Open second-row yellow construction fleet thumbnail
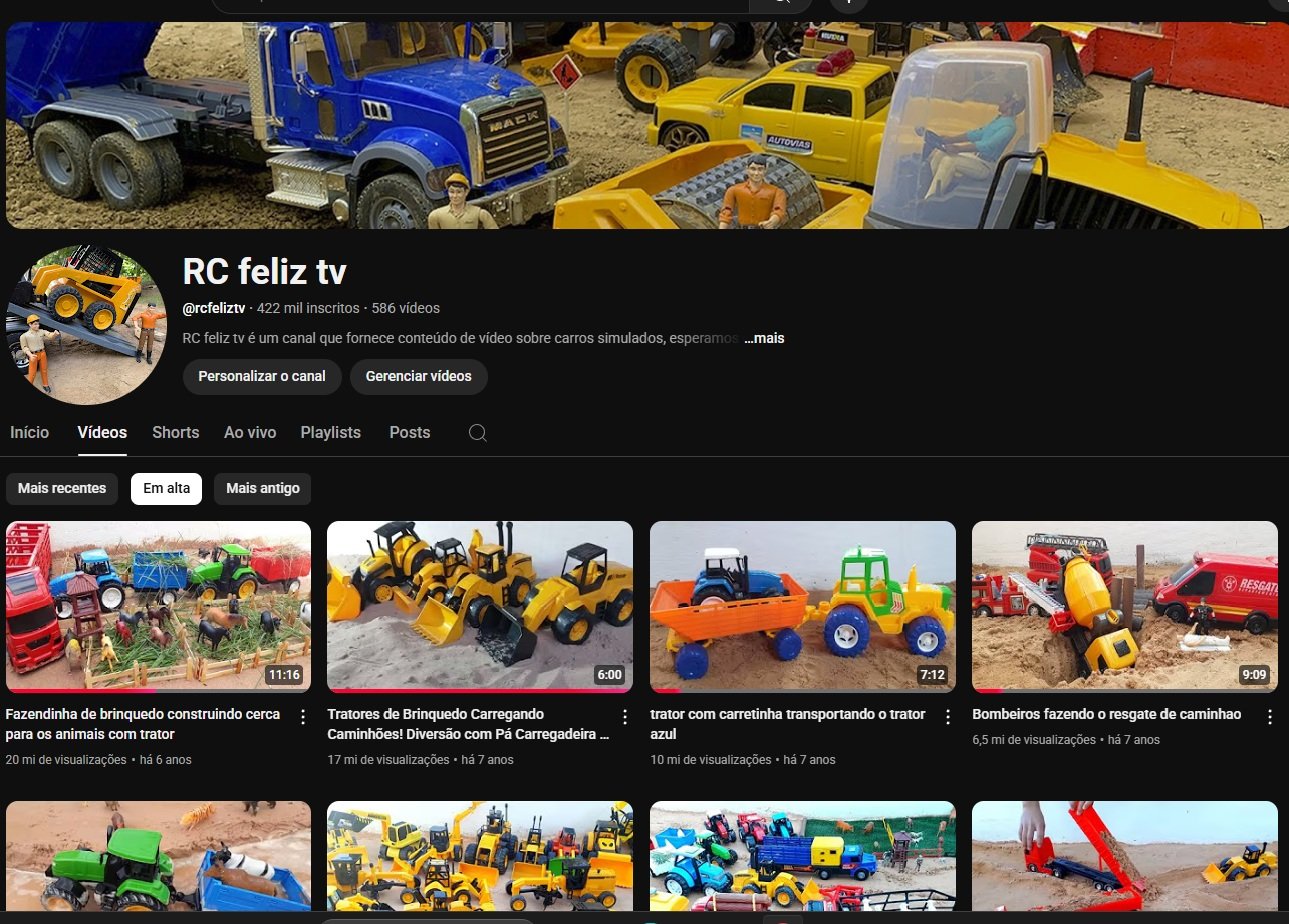 480,855
